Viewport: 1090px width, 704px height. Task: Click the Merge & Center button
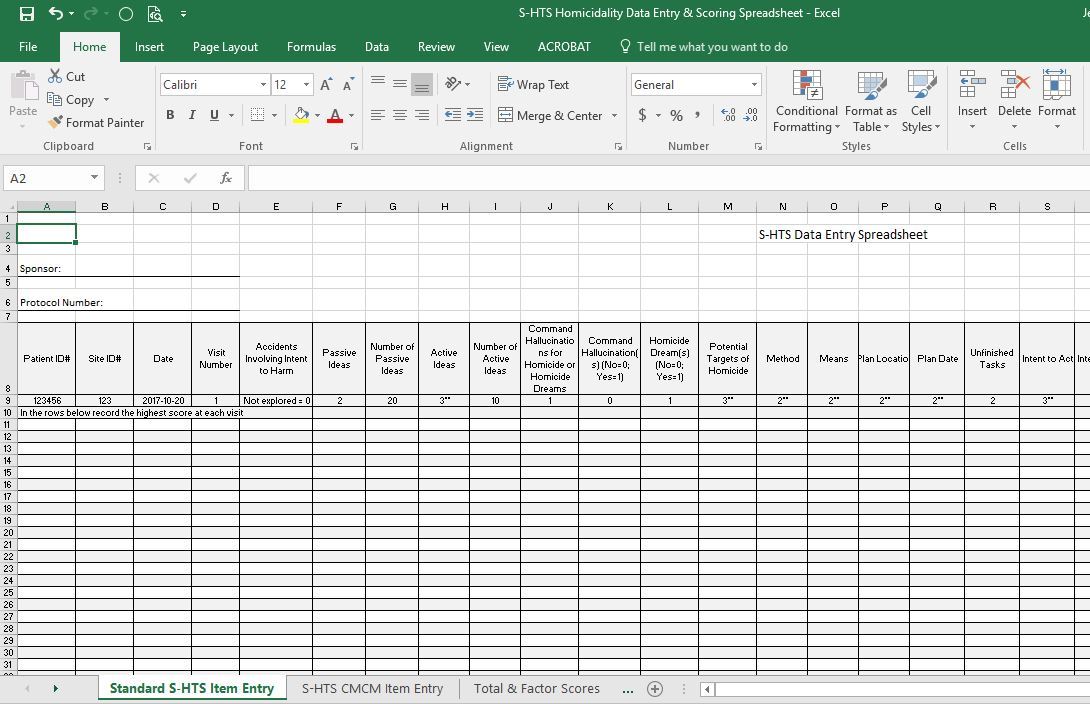[x=550, y=116]
